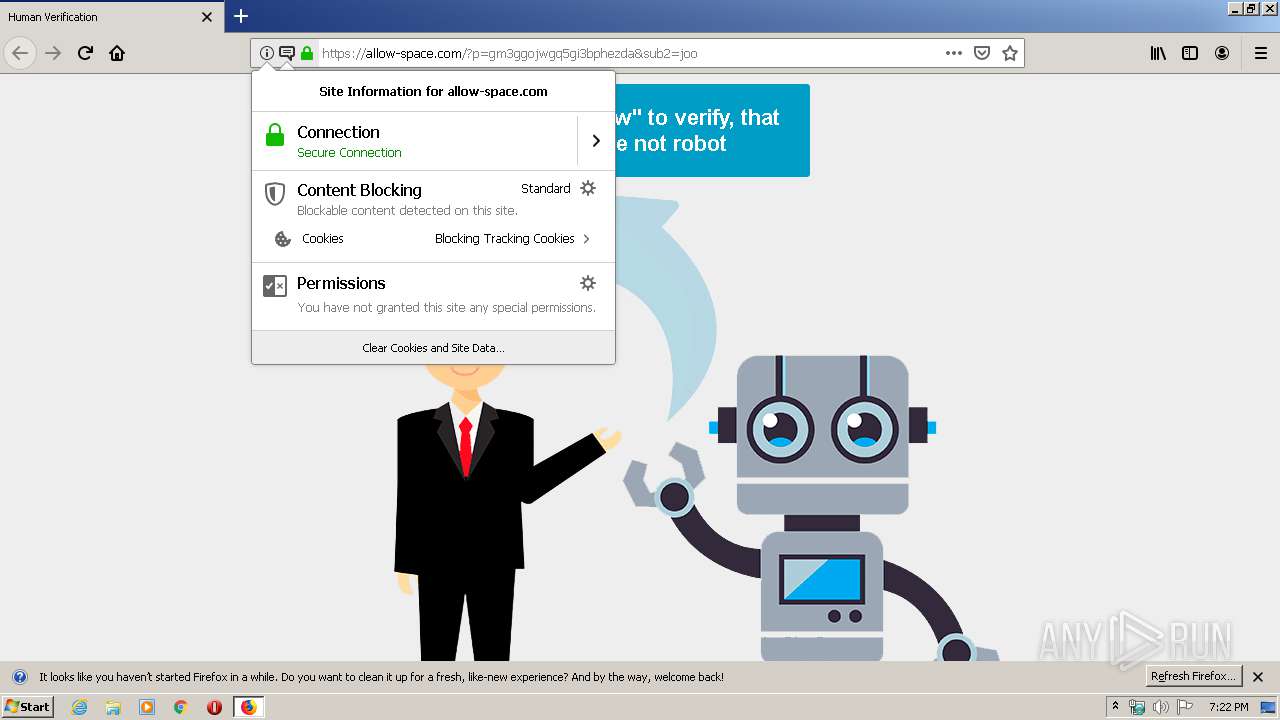Save page to Pocket icon
This screenshot has height=720, width=1280.
(x=982, y=53)
